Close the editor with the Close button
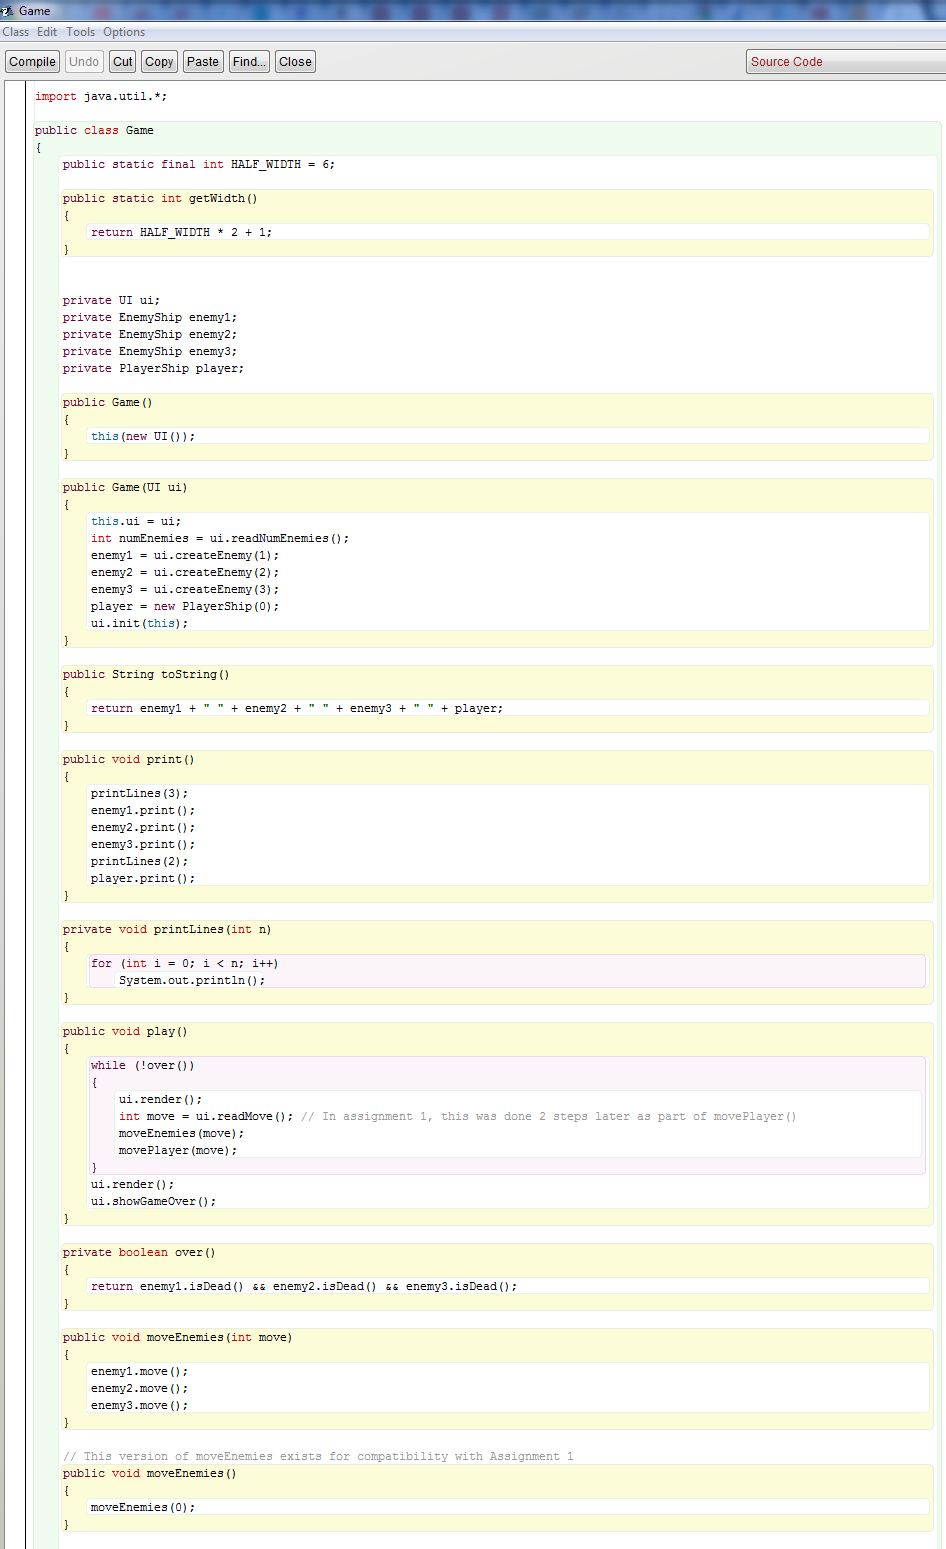The image size is (946, 1549). click(294, 61)
